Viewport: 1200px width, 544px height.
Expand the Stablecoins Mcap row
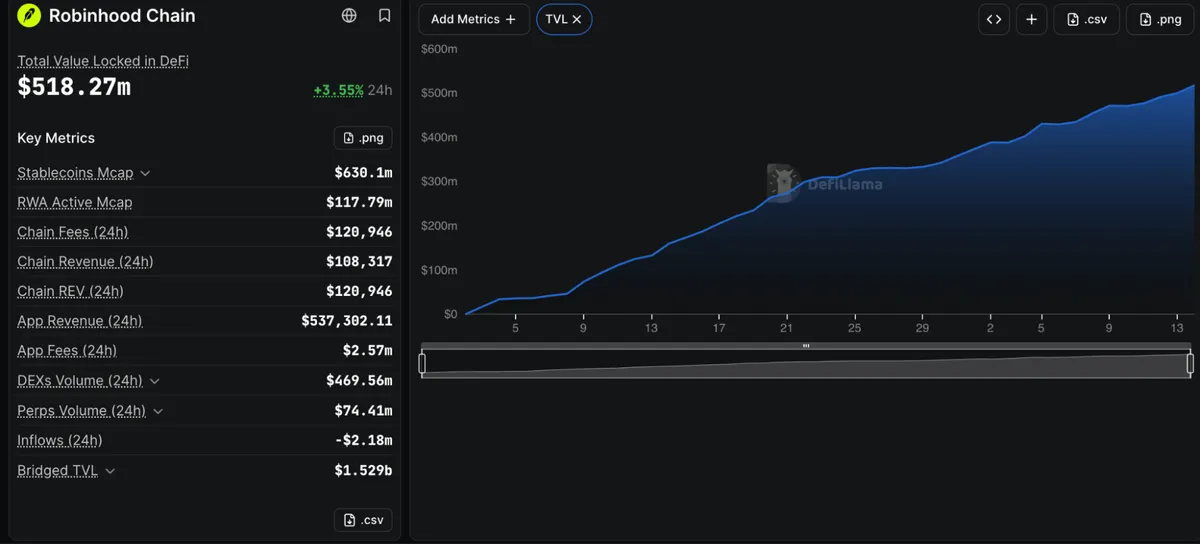145,173
